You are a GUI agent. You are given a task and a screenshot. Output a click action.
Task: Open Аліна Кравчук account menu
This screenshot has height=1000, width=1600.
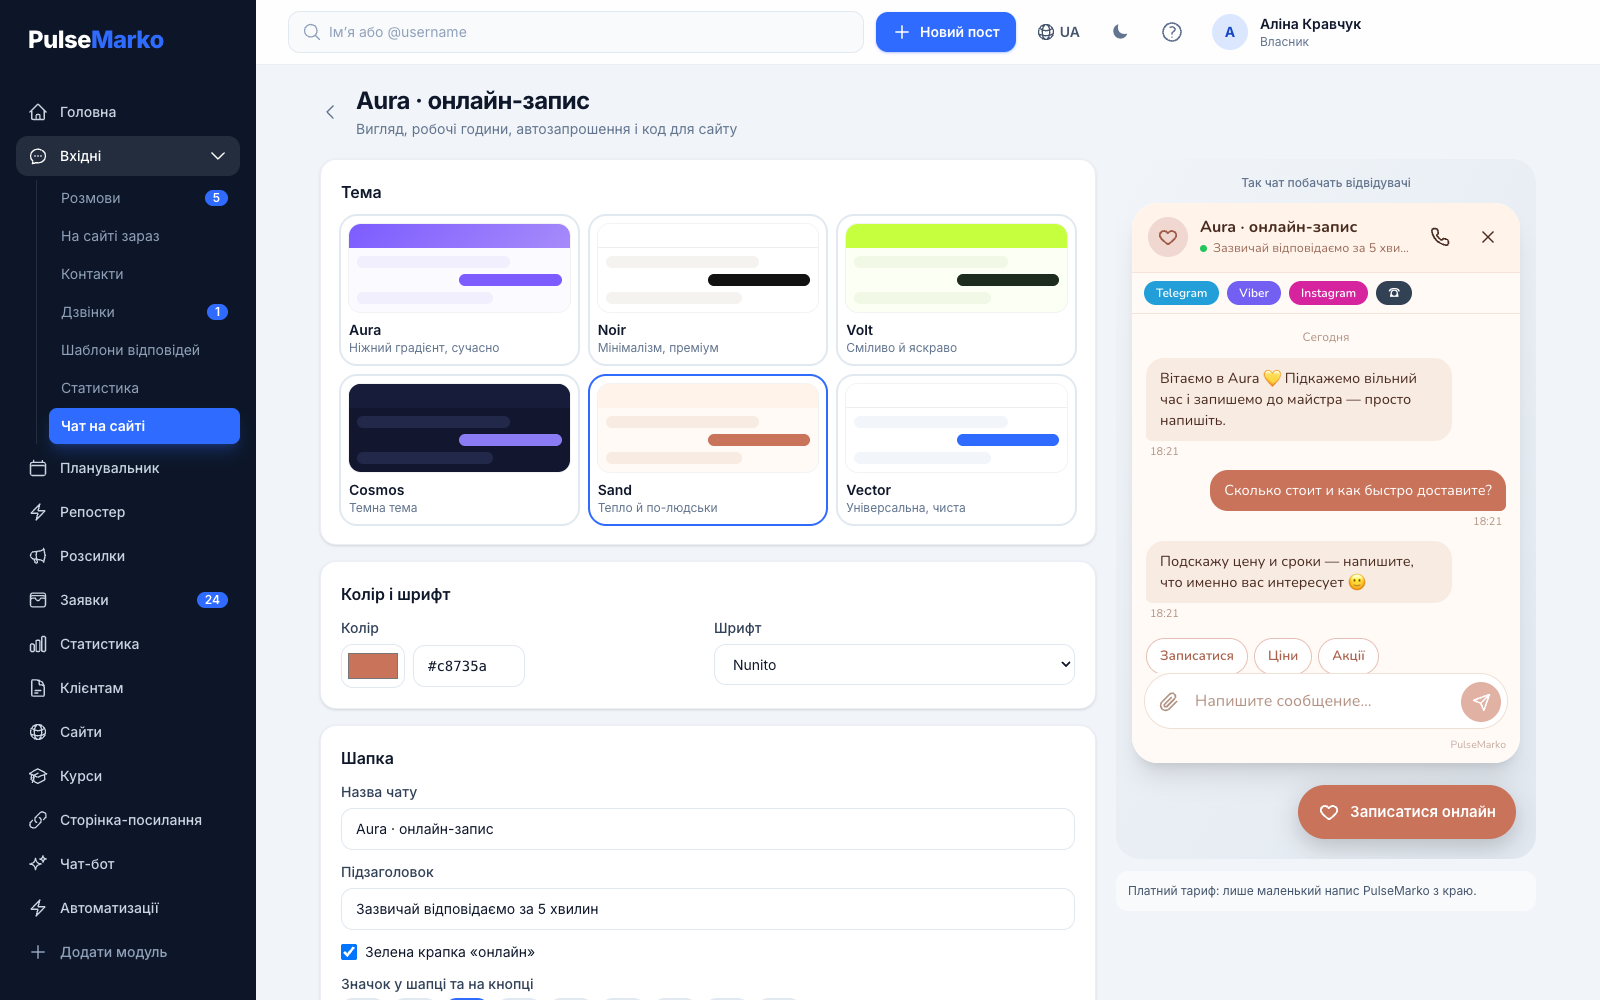pyautogui.click(x=1288, y=32)
